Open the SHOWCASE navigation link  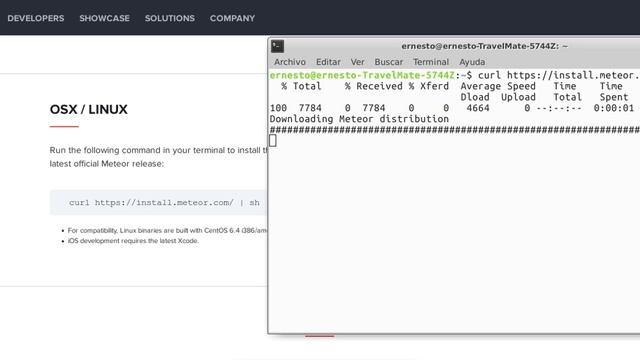(104, 18)
